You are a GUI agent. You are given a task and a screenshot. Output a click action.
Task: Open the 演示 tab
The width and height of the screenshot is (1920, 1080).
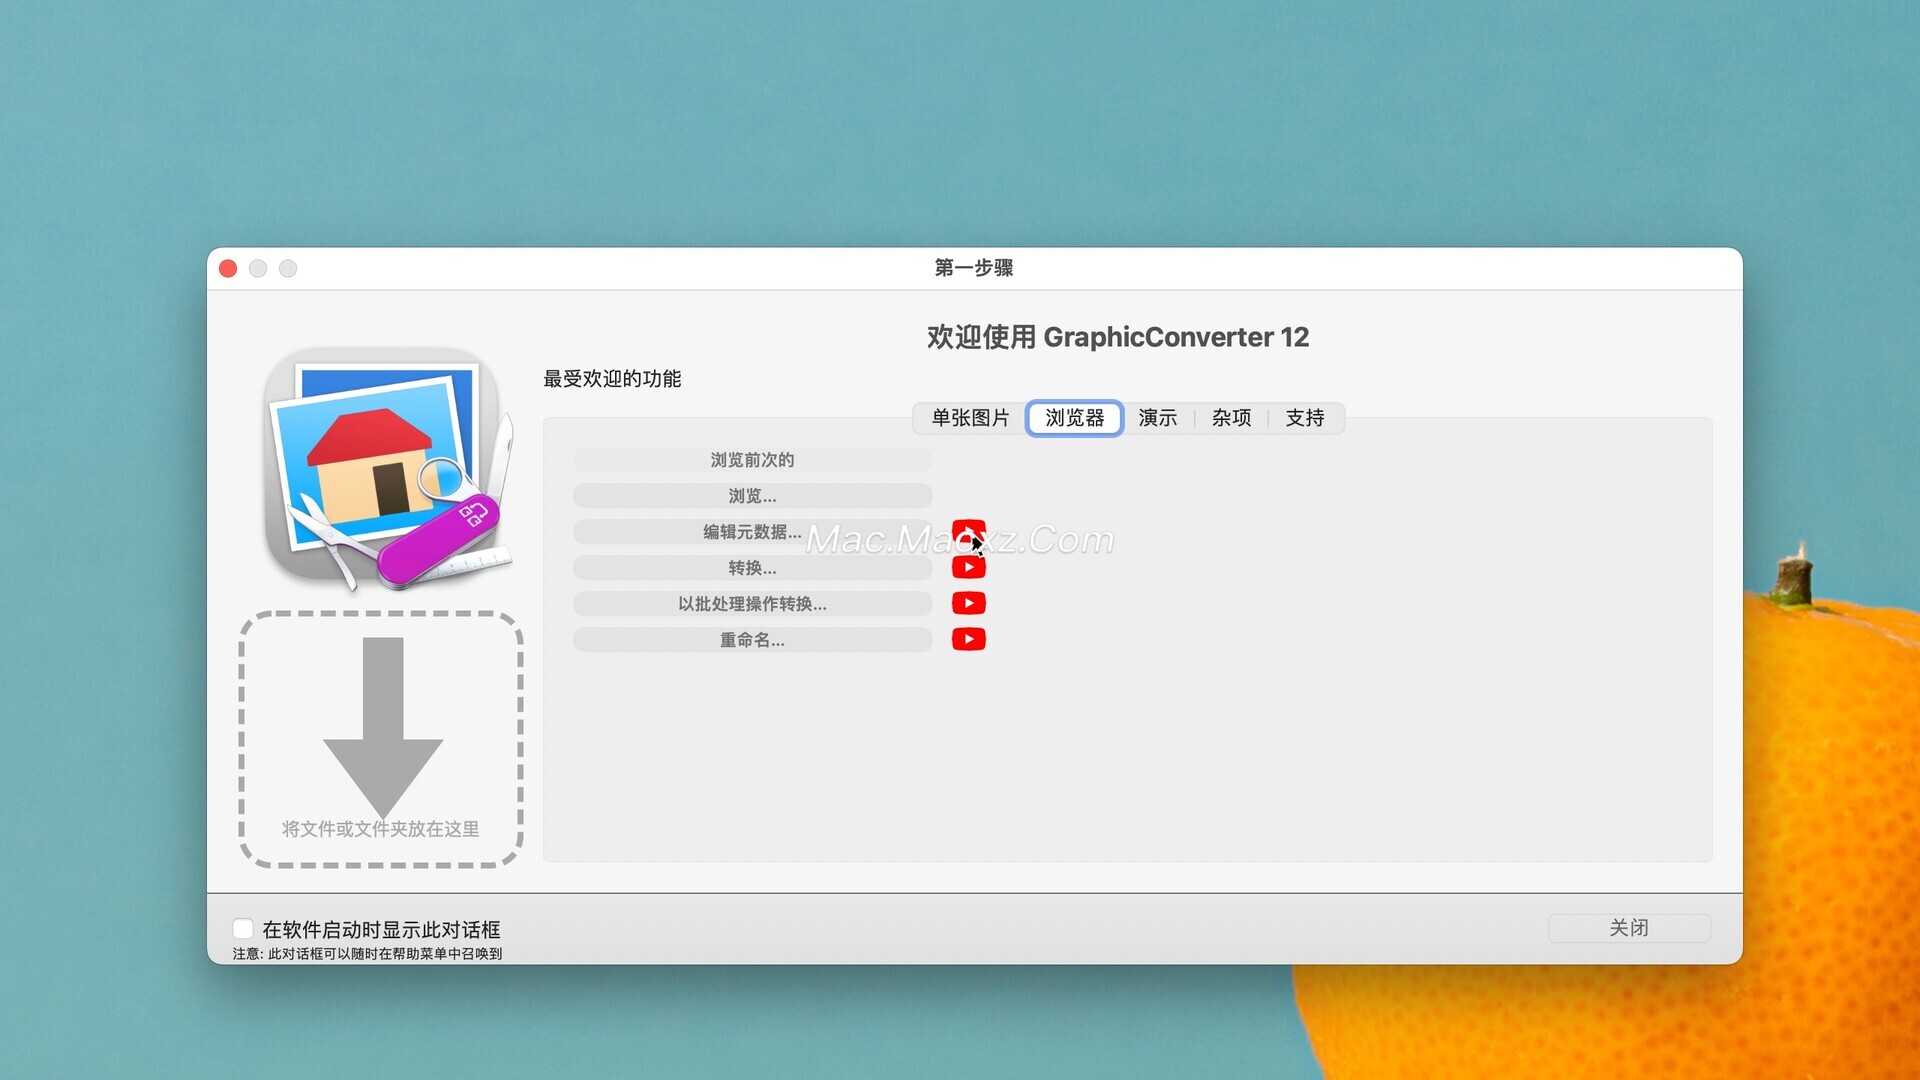pyautogui.click(x=1157, y=418)
